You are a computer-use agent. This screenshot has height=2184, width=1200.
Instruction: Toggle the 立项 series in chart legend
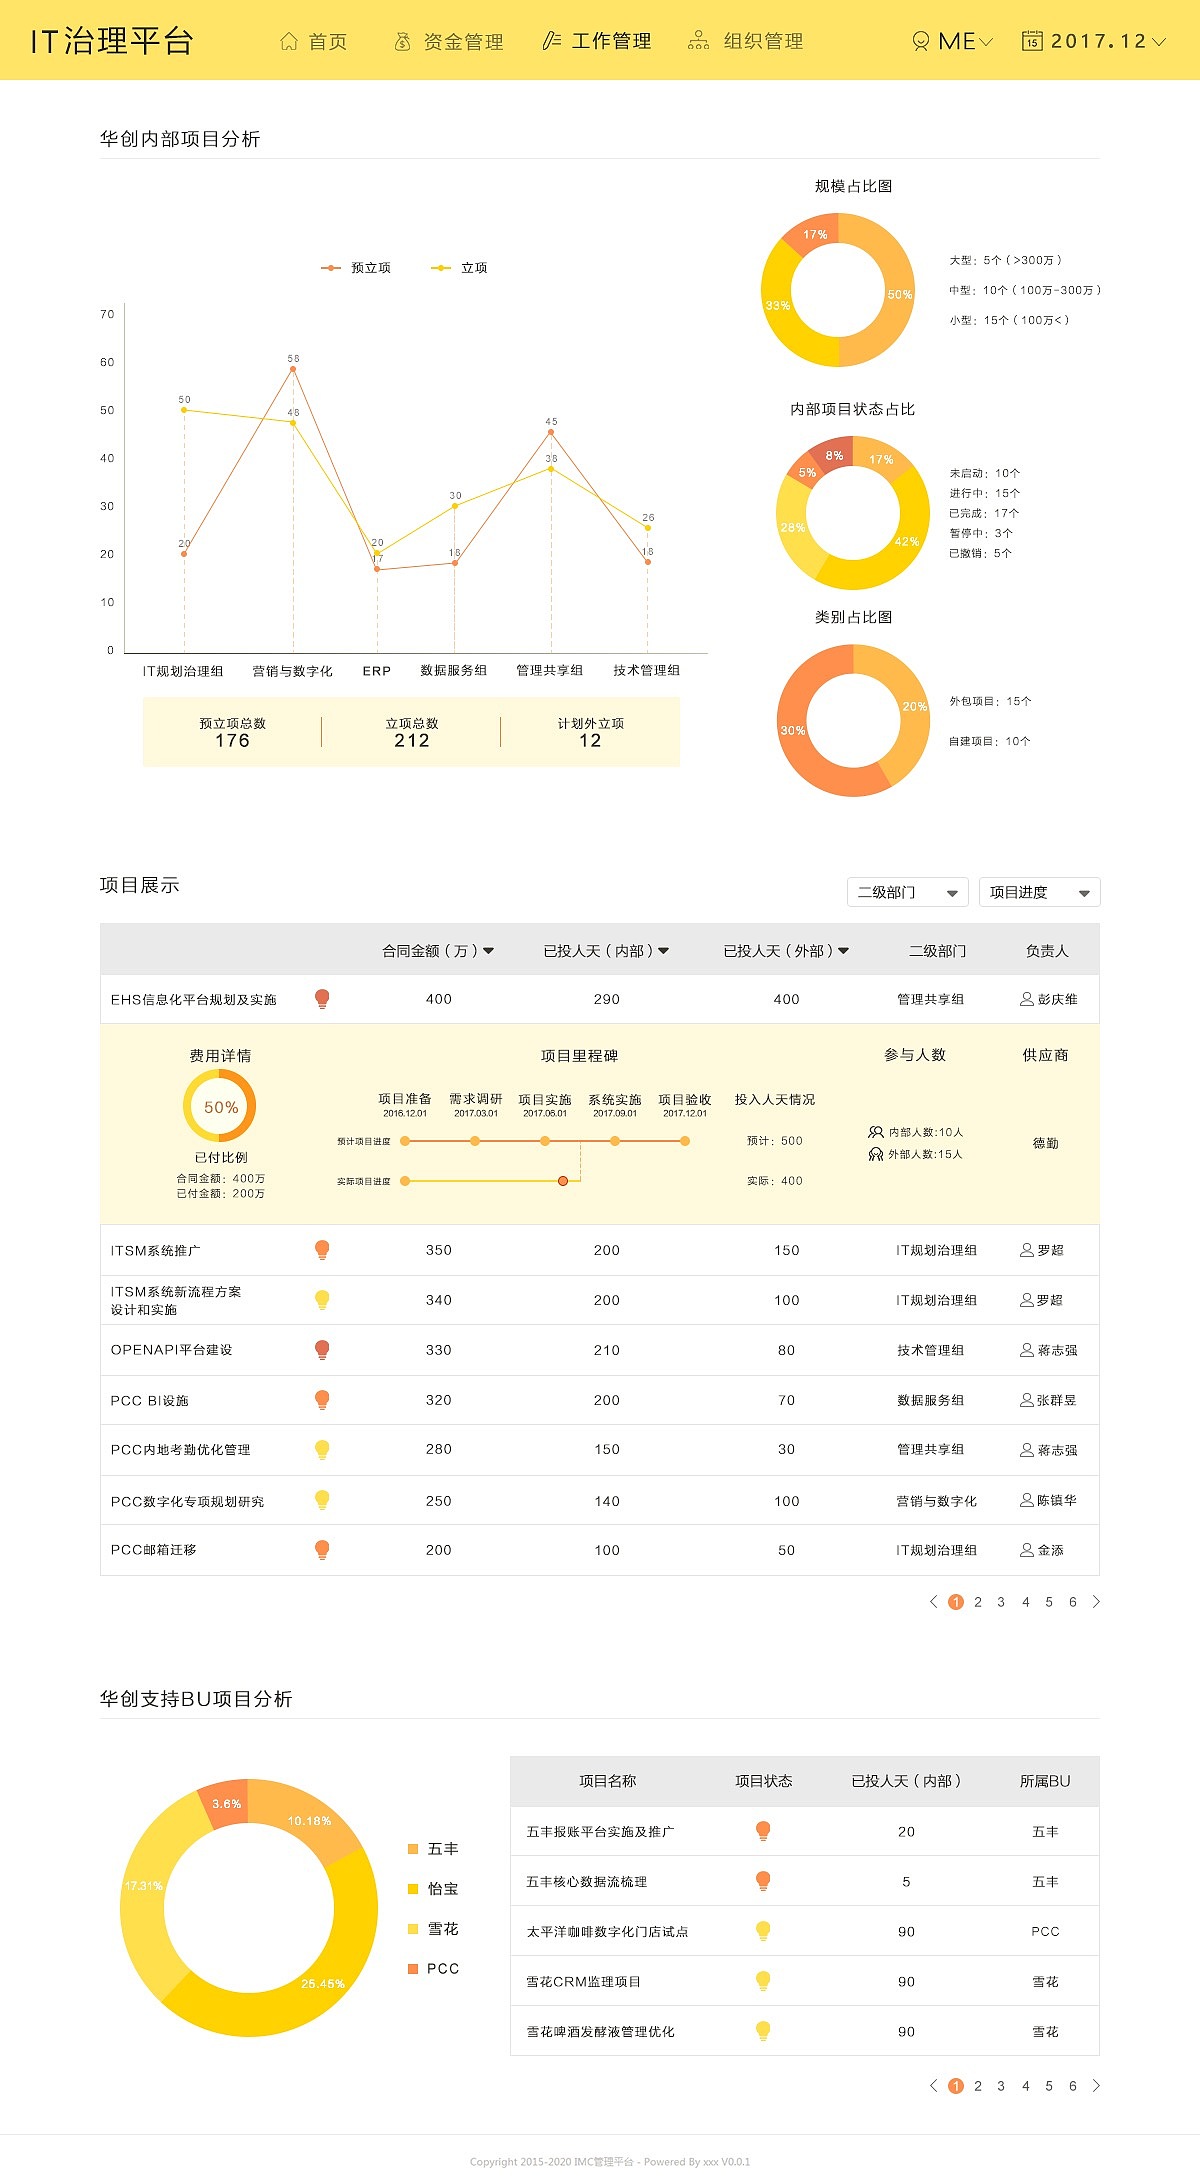coord(459,268)
